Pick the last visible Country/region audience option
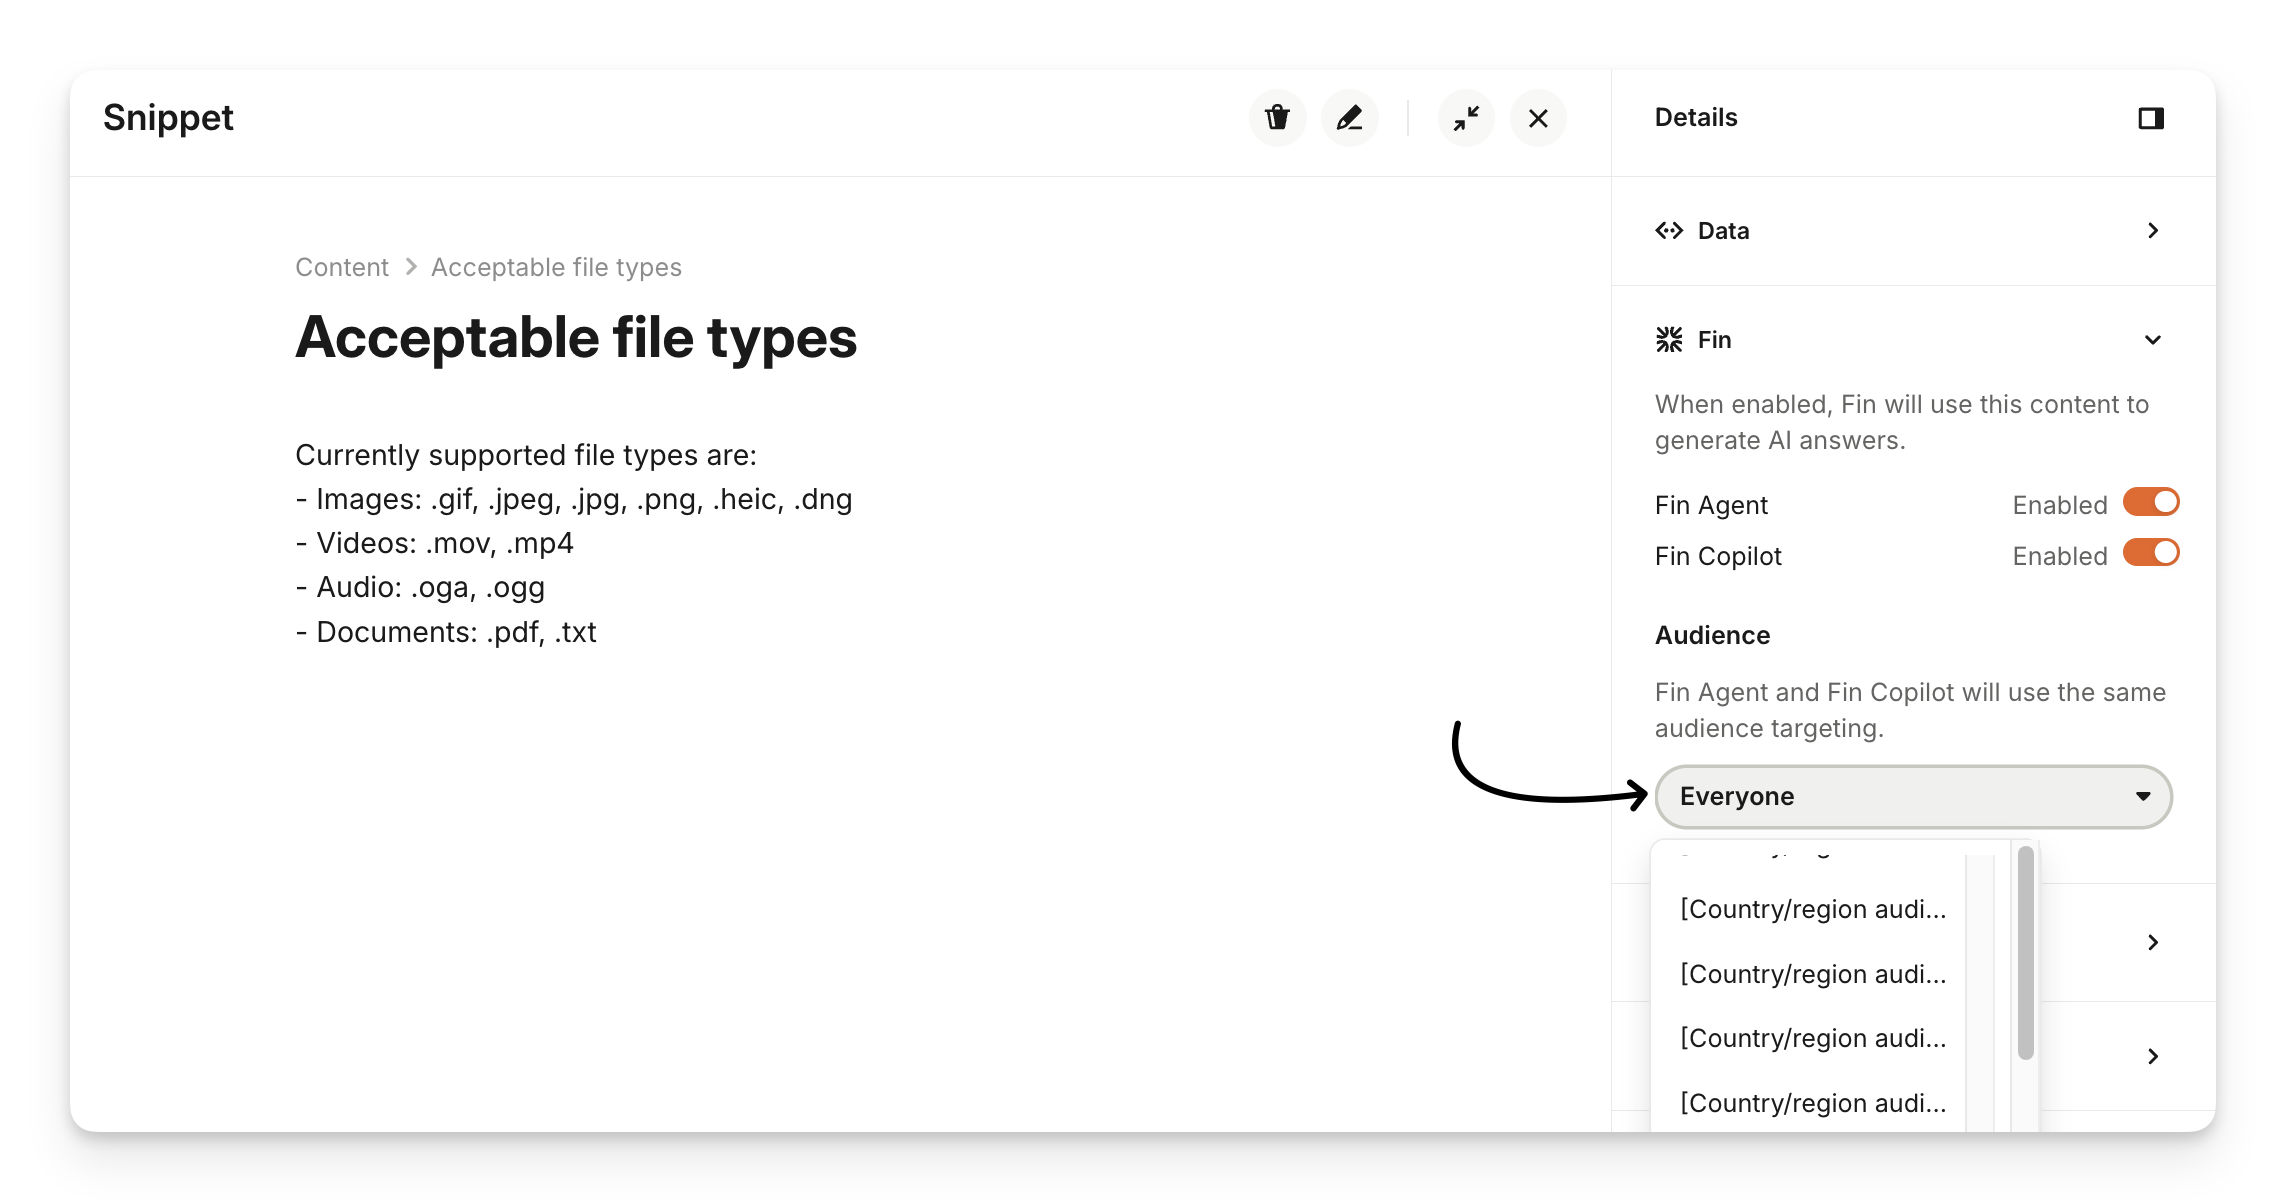 click(x=1812, y=1103)
